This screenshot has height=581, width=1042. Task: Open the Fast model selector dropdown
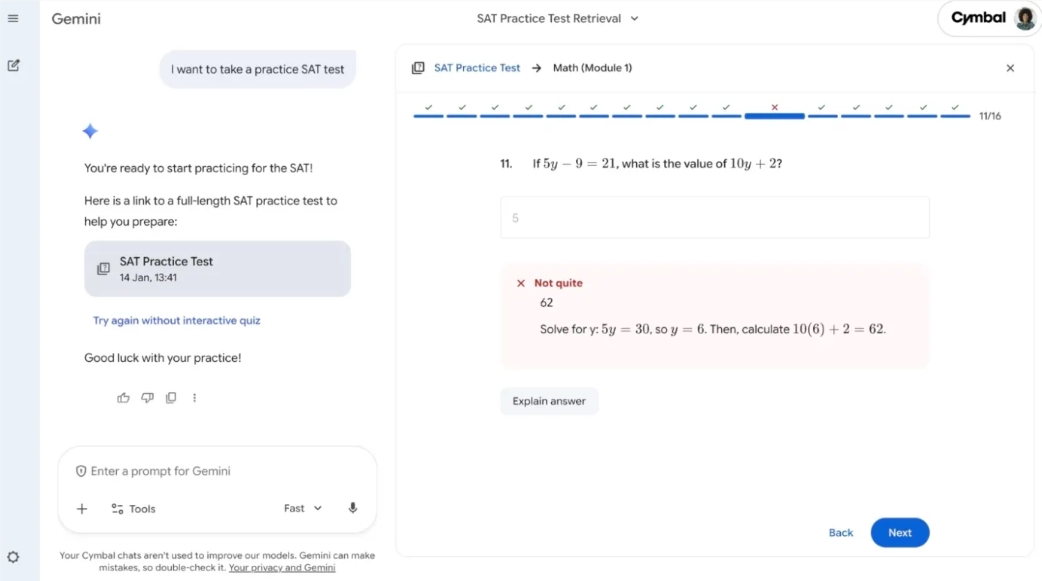302,508
